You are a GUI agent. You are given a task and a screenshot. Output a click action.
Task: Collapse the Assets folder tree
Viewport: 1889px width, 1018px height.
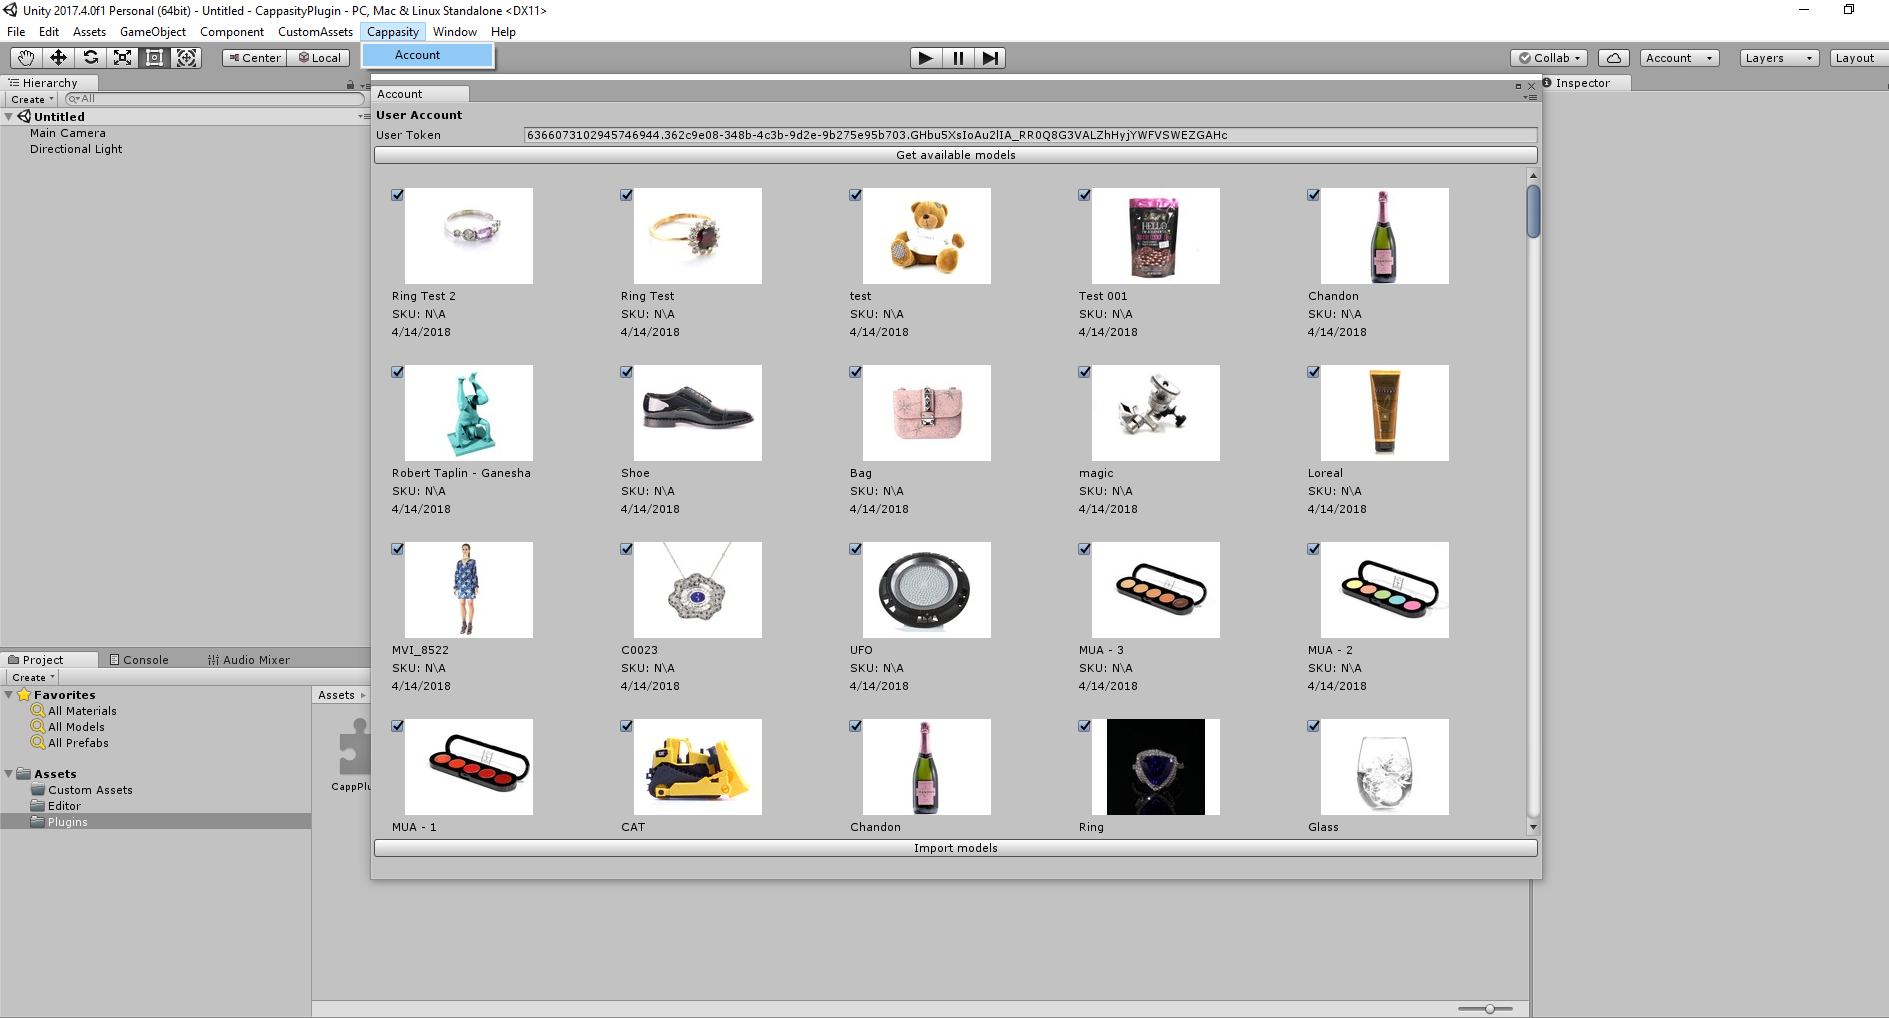[x=8, y=774]
